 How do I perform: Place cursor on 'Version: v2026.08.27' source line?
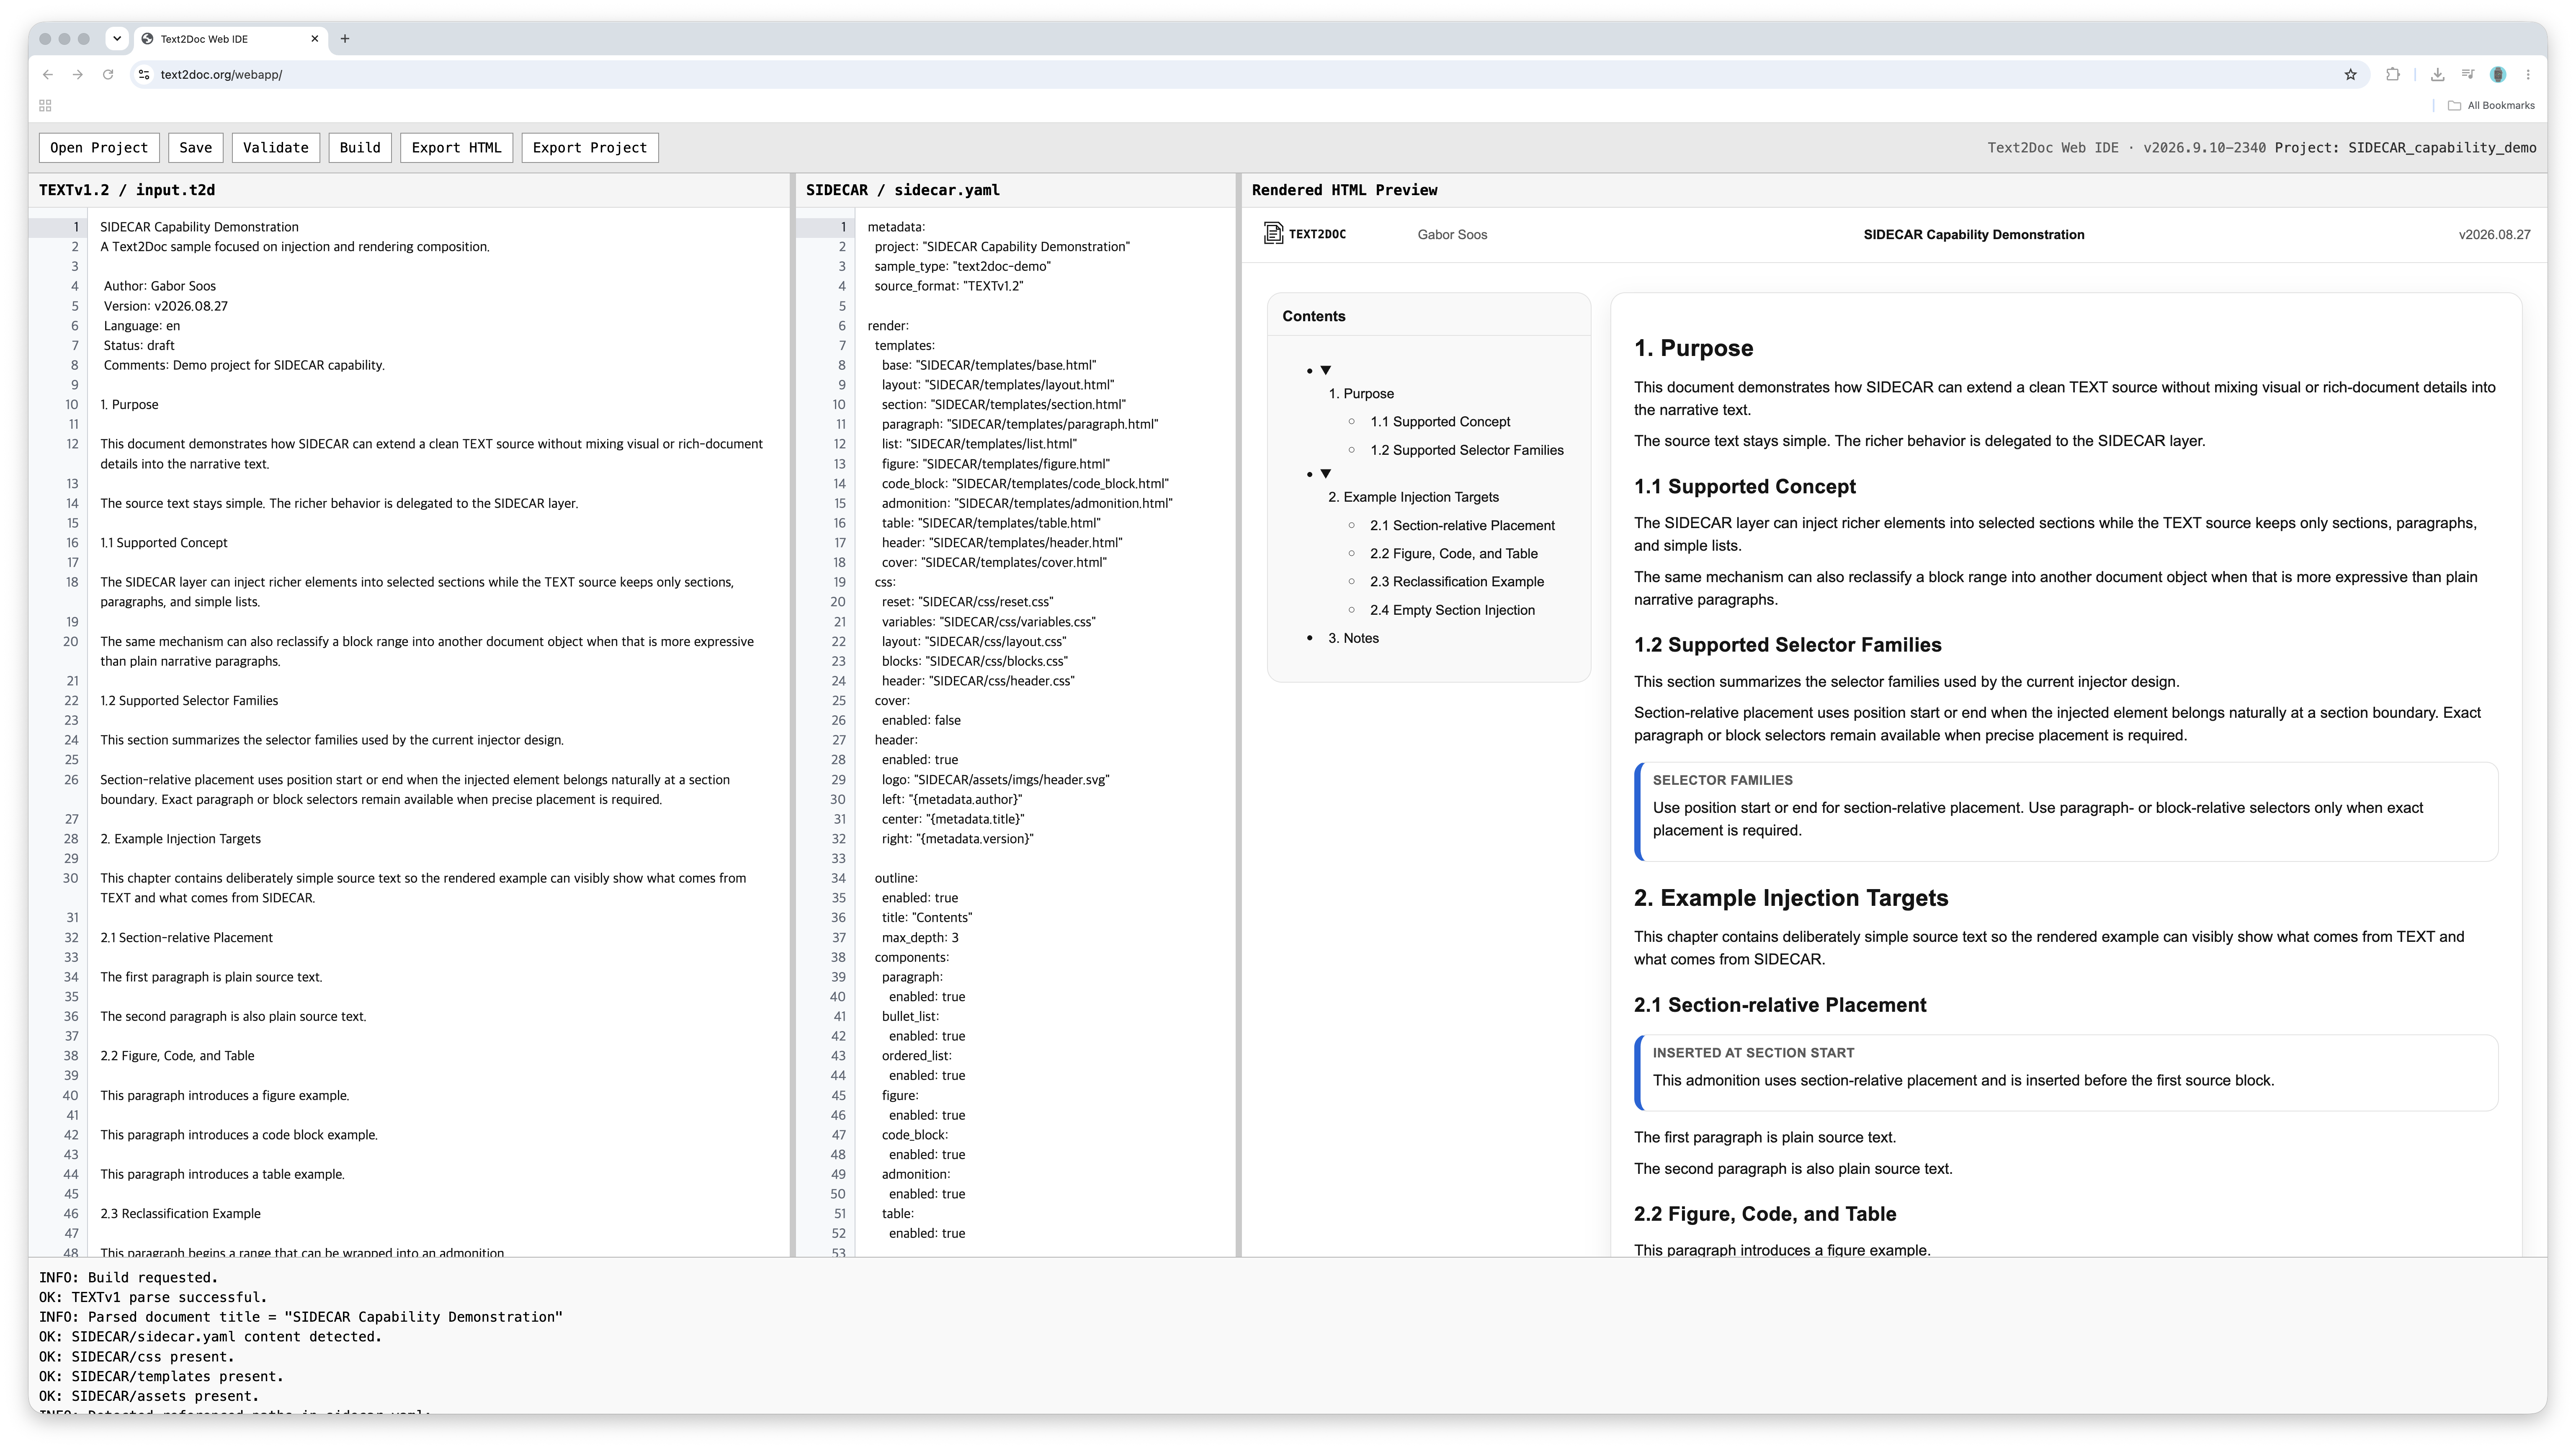pos(166,306)
